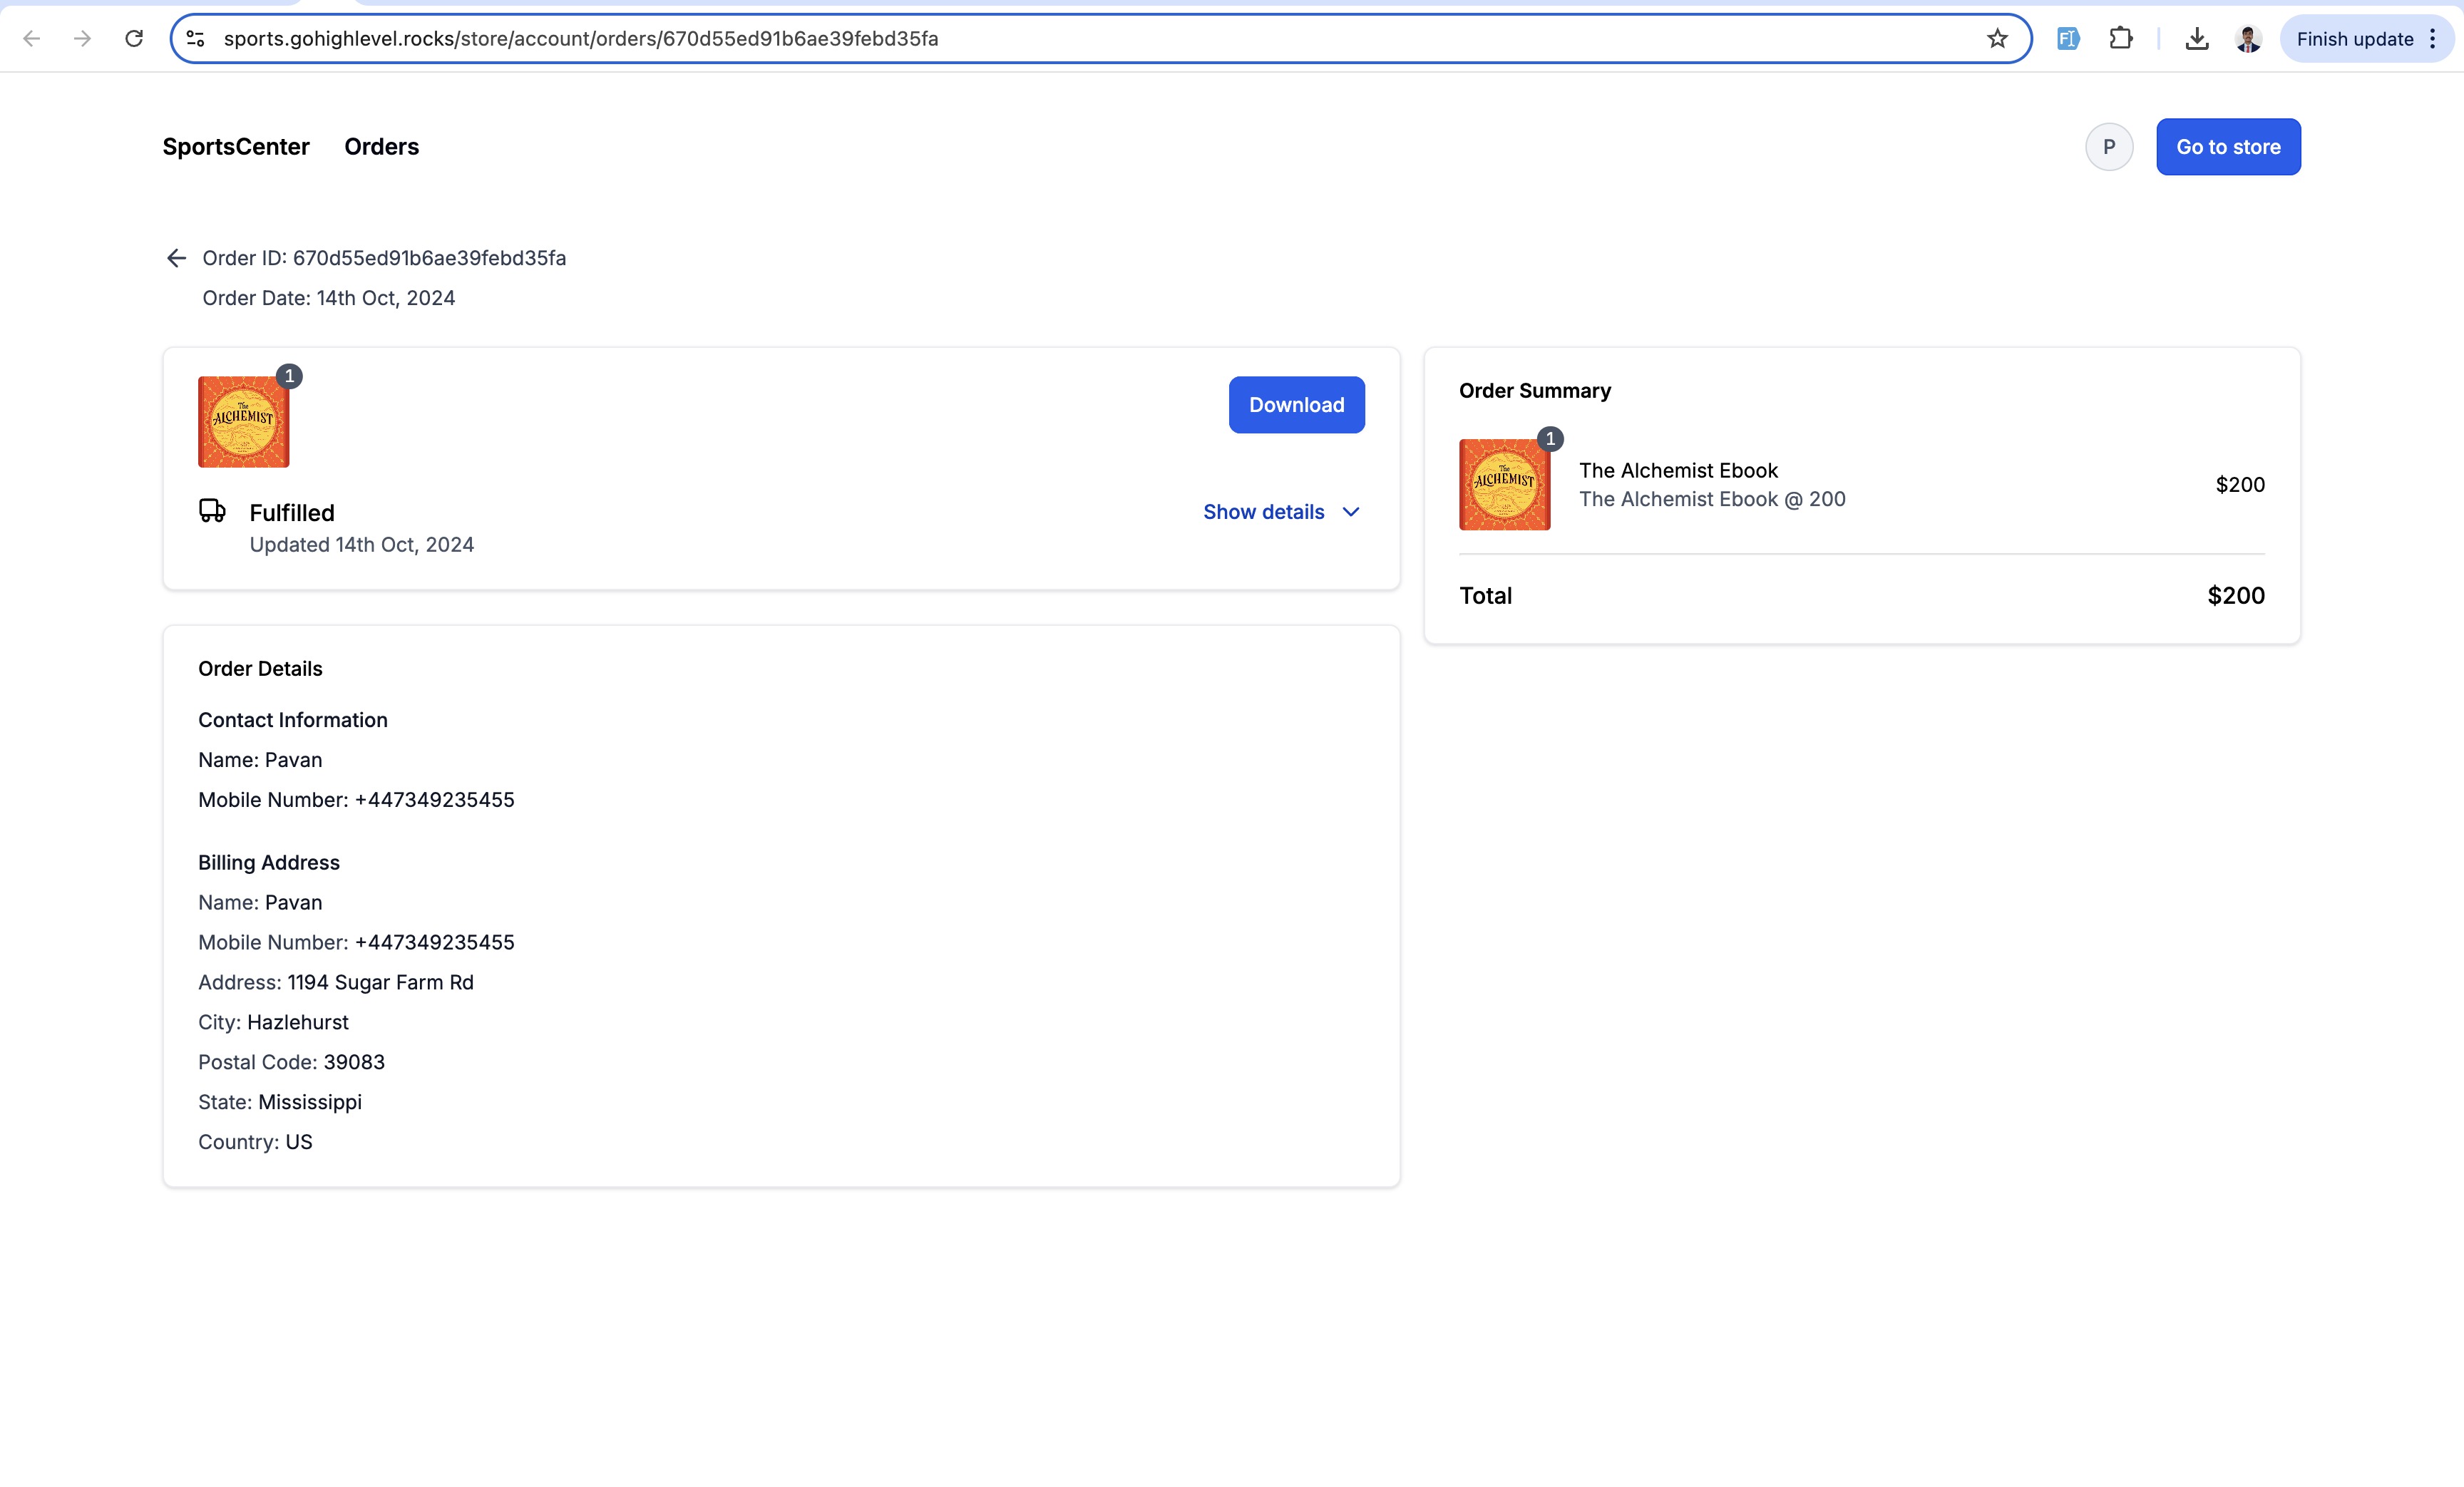Click the back arrow beside Order ID
The image size is (2464, 1487).
point(176,258)
